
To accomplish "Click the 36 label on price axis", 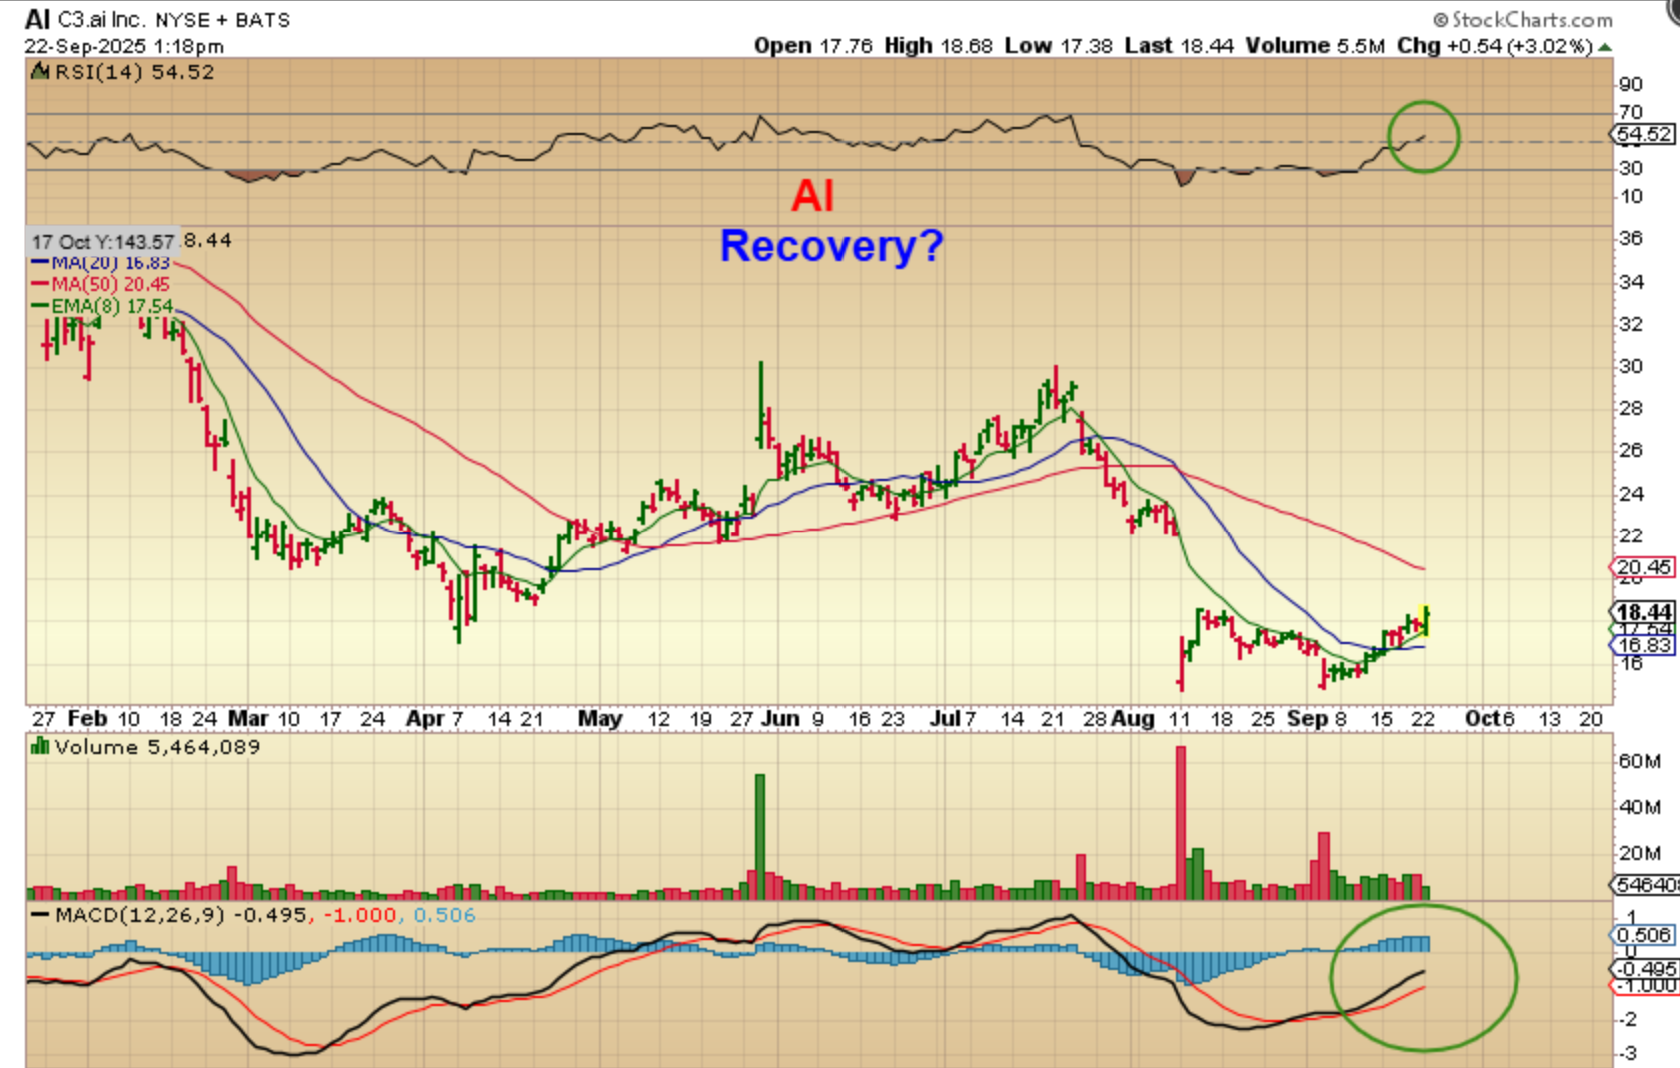I will point(1631,238).
